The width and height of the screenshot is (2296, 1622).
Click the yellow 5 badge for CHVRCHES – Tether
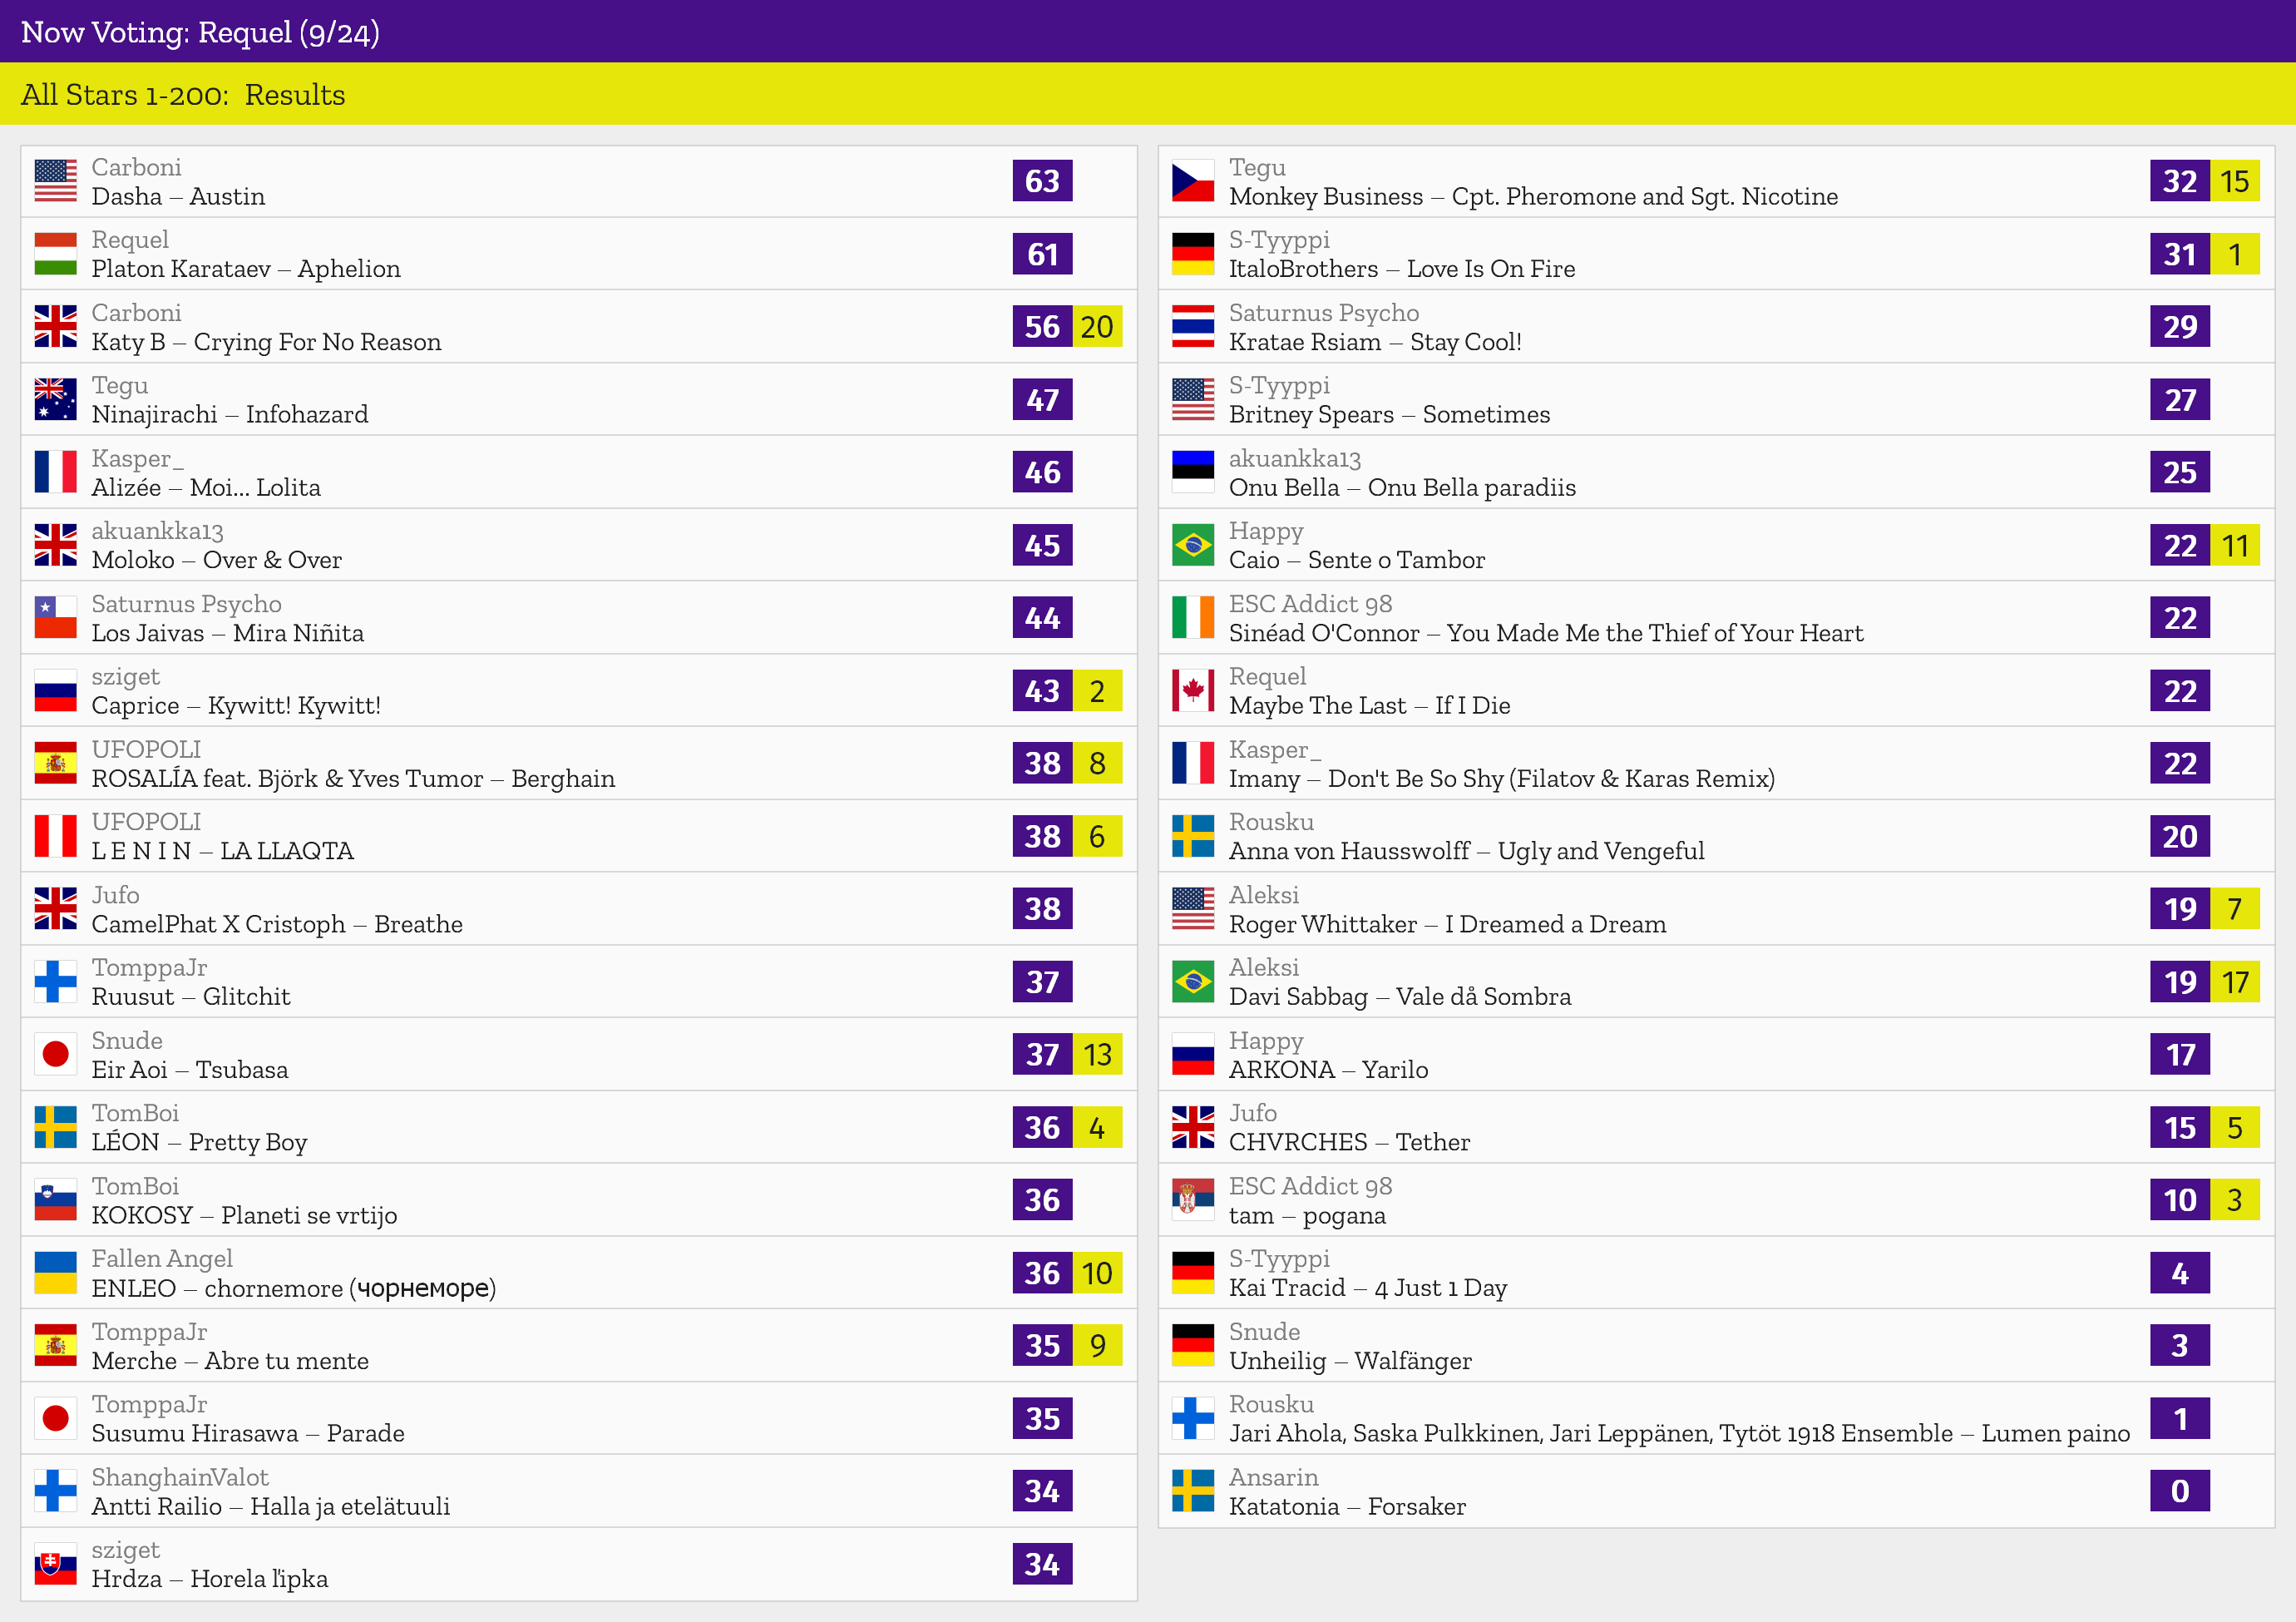click(x=2235, y=1127)
